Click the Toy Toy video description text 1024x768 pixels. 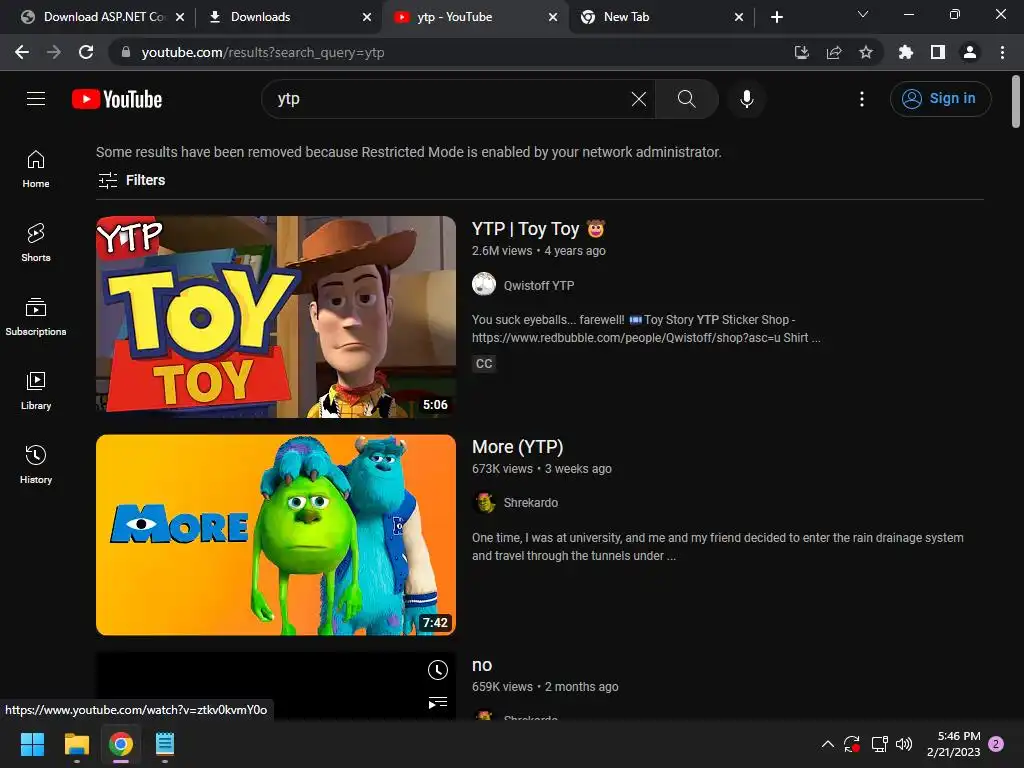(x=646, y=328)
